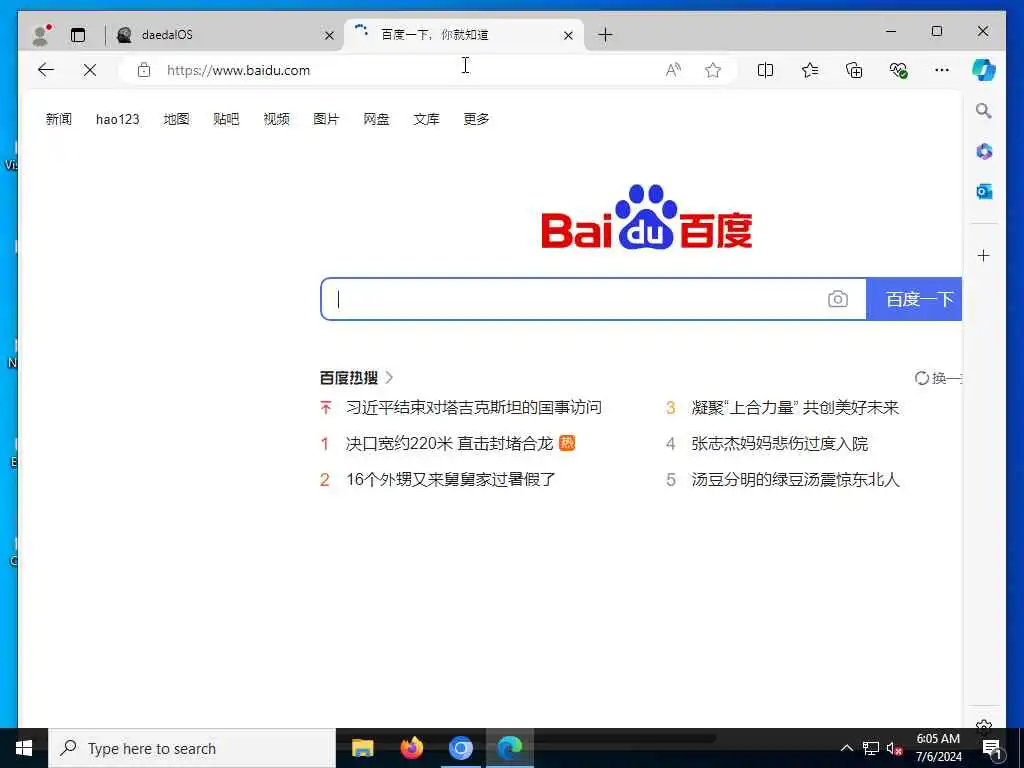Open the 图片 link

pyautogui.click(x=326, y=119)
